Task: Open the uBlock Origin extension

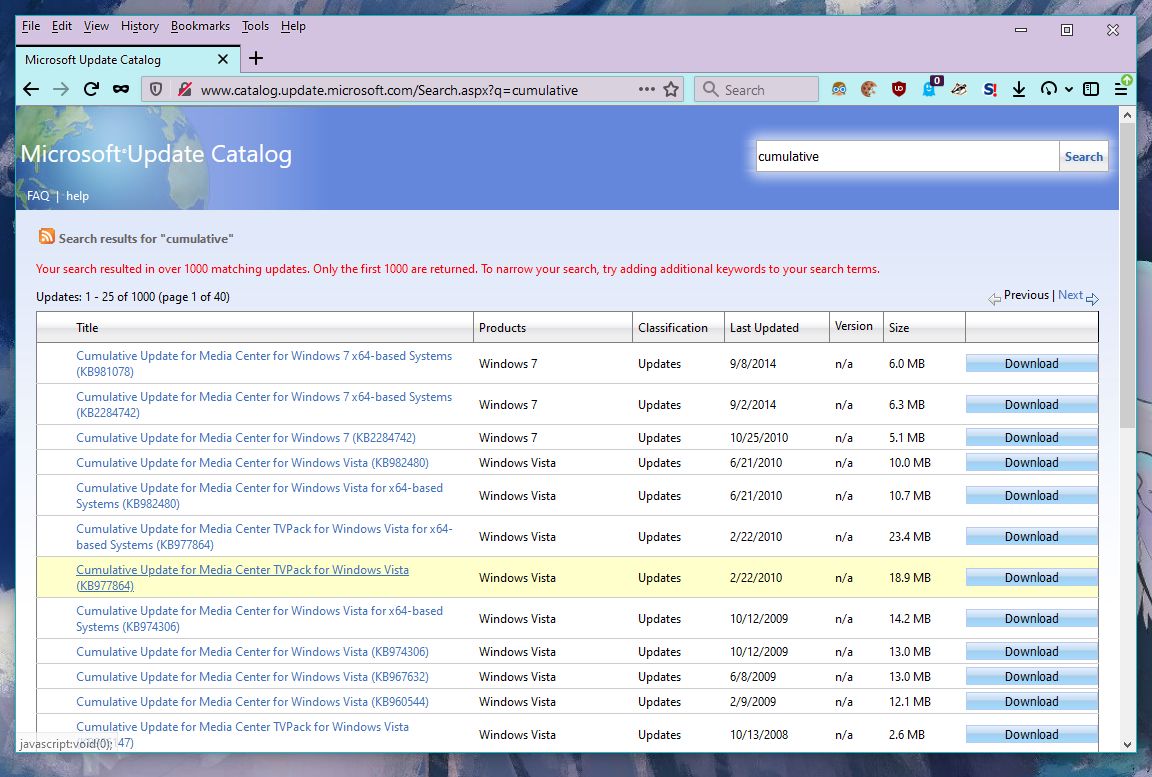Action: [898, 89]
